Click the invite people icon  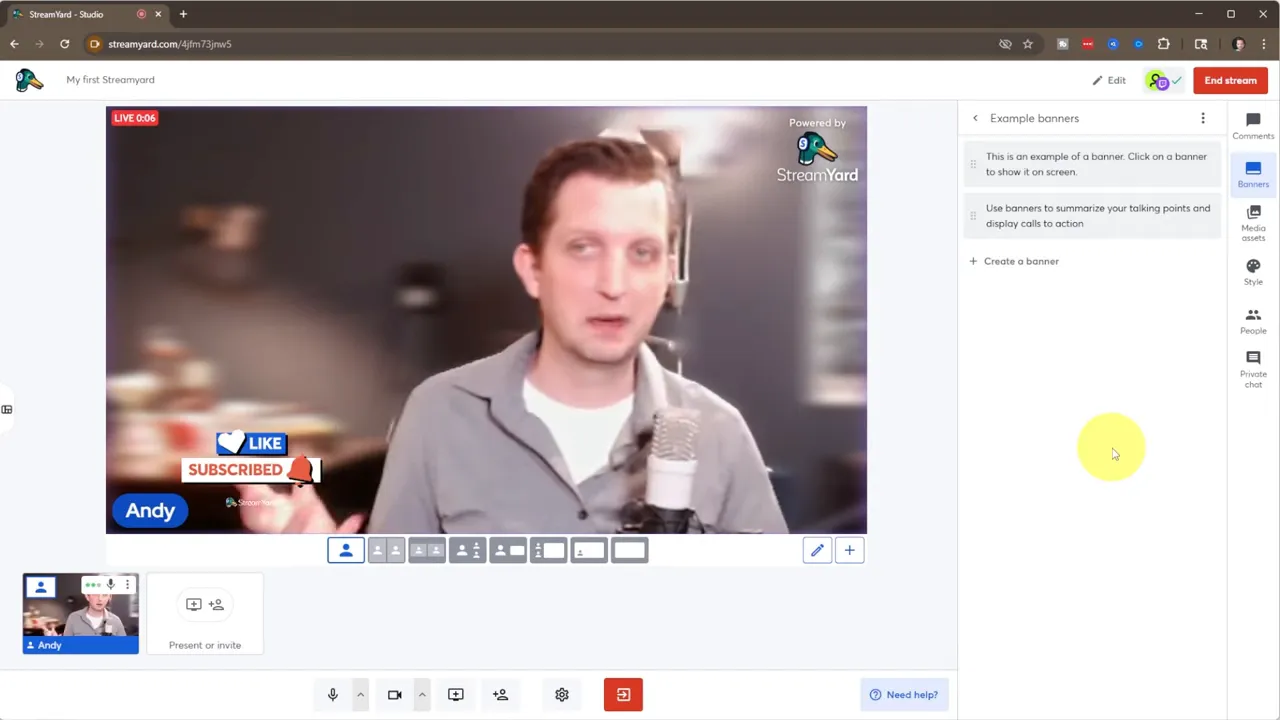pyautogui.click(x=500, y=694)
